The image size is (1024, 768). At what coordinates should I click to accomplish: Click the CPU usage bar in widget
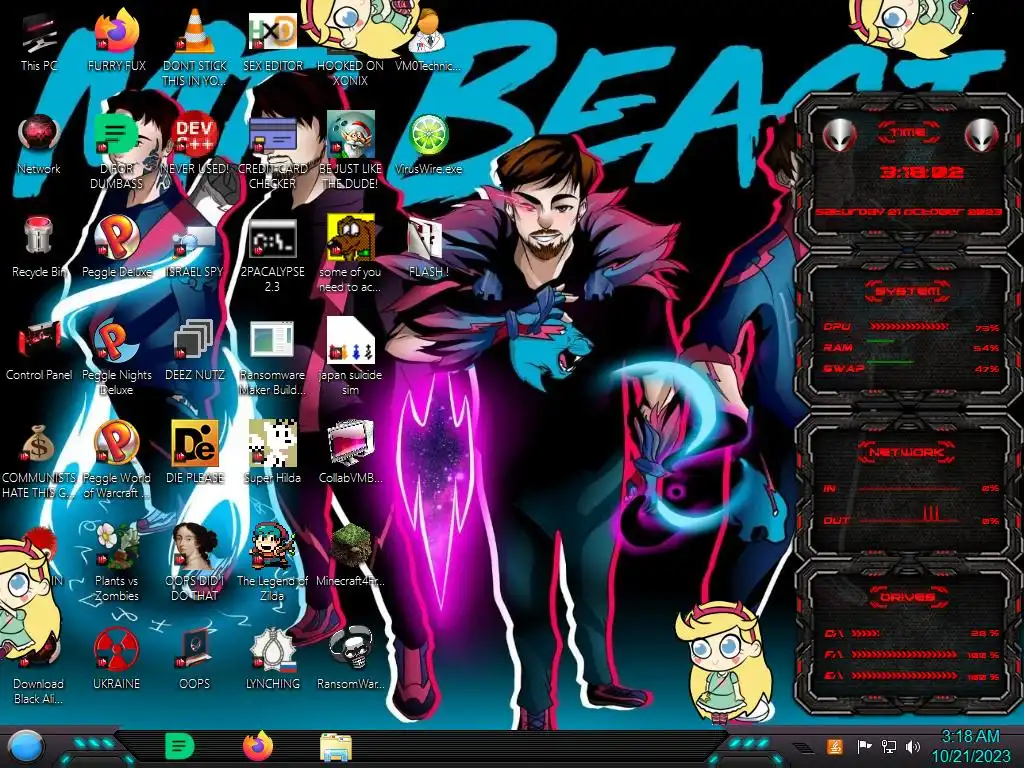pyautogui.click(x=908, y=327)
